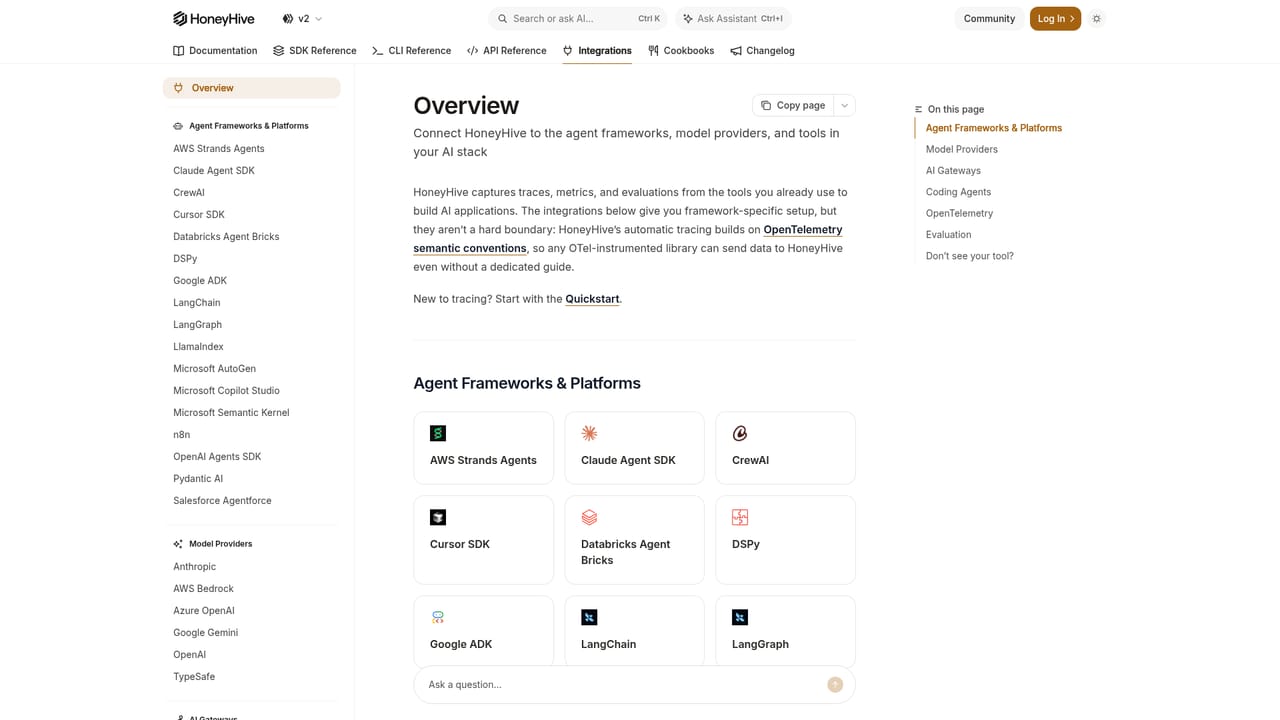Go to the Cookbooks tab

(x=681, y=50)
